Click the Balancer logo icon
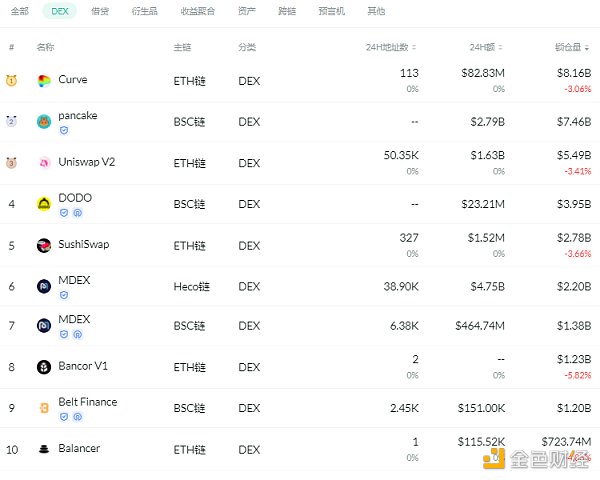600x480 pixels. [x=44, y=449]
